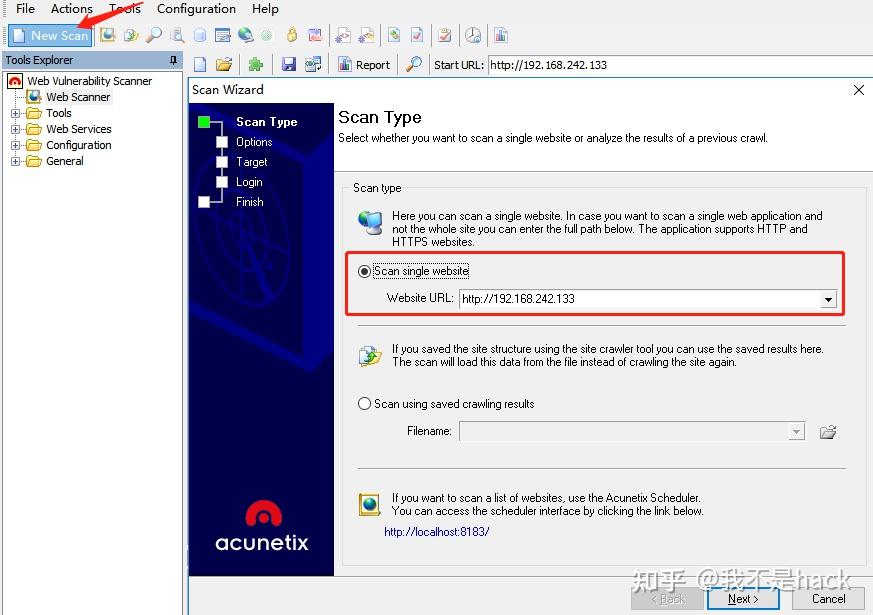
Task: Open the Report generator
Action: coord(365,65)
